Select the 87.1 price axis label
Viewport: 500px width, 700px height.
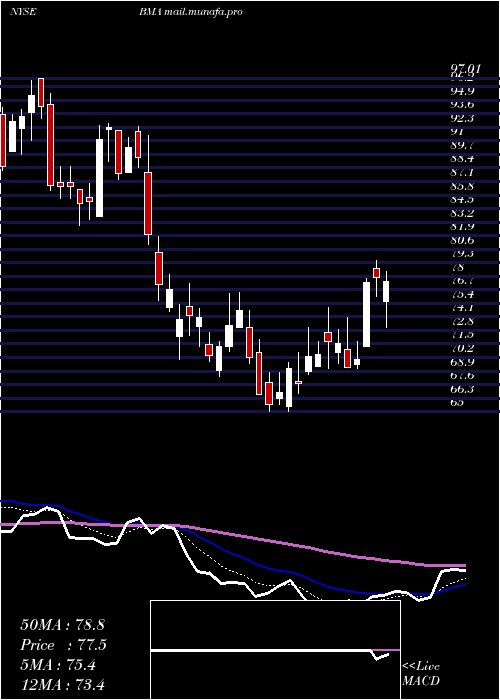462,172
